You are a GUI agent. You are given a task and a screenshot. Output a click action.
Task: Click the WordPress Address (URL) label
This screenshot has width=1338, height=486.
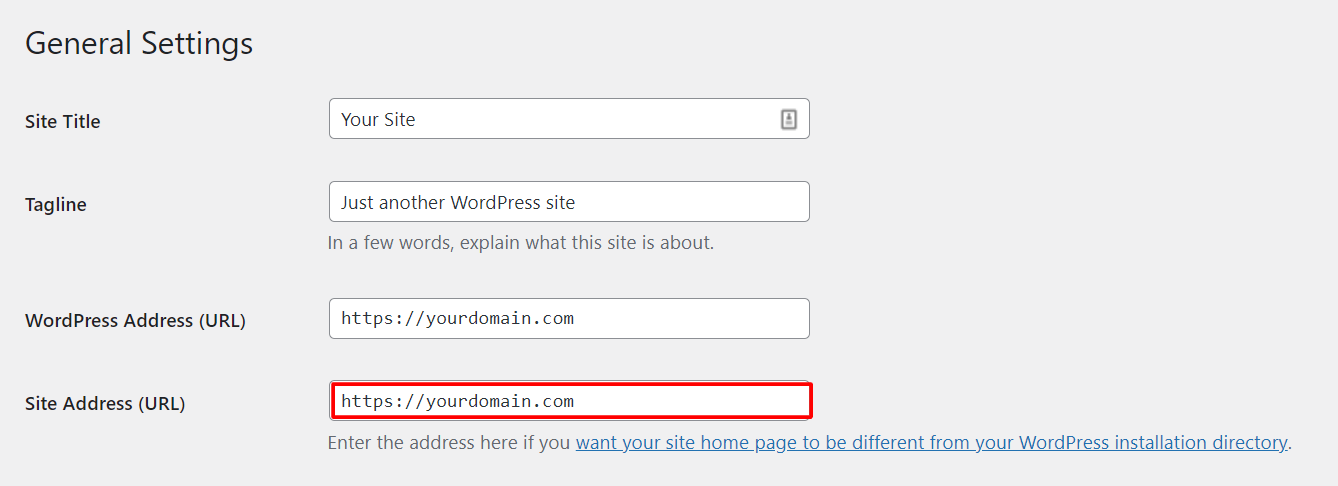tap(135, 321)
